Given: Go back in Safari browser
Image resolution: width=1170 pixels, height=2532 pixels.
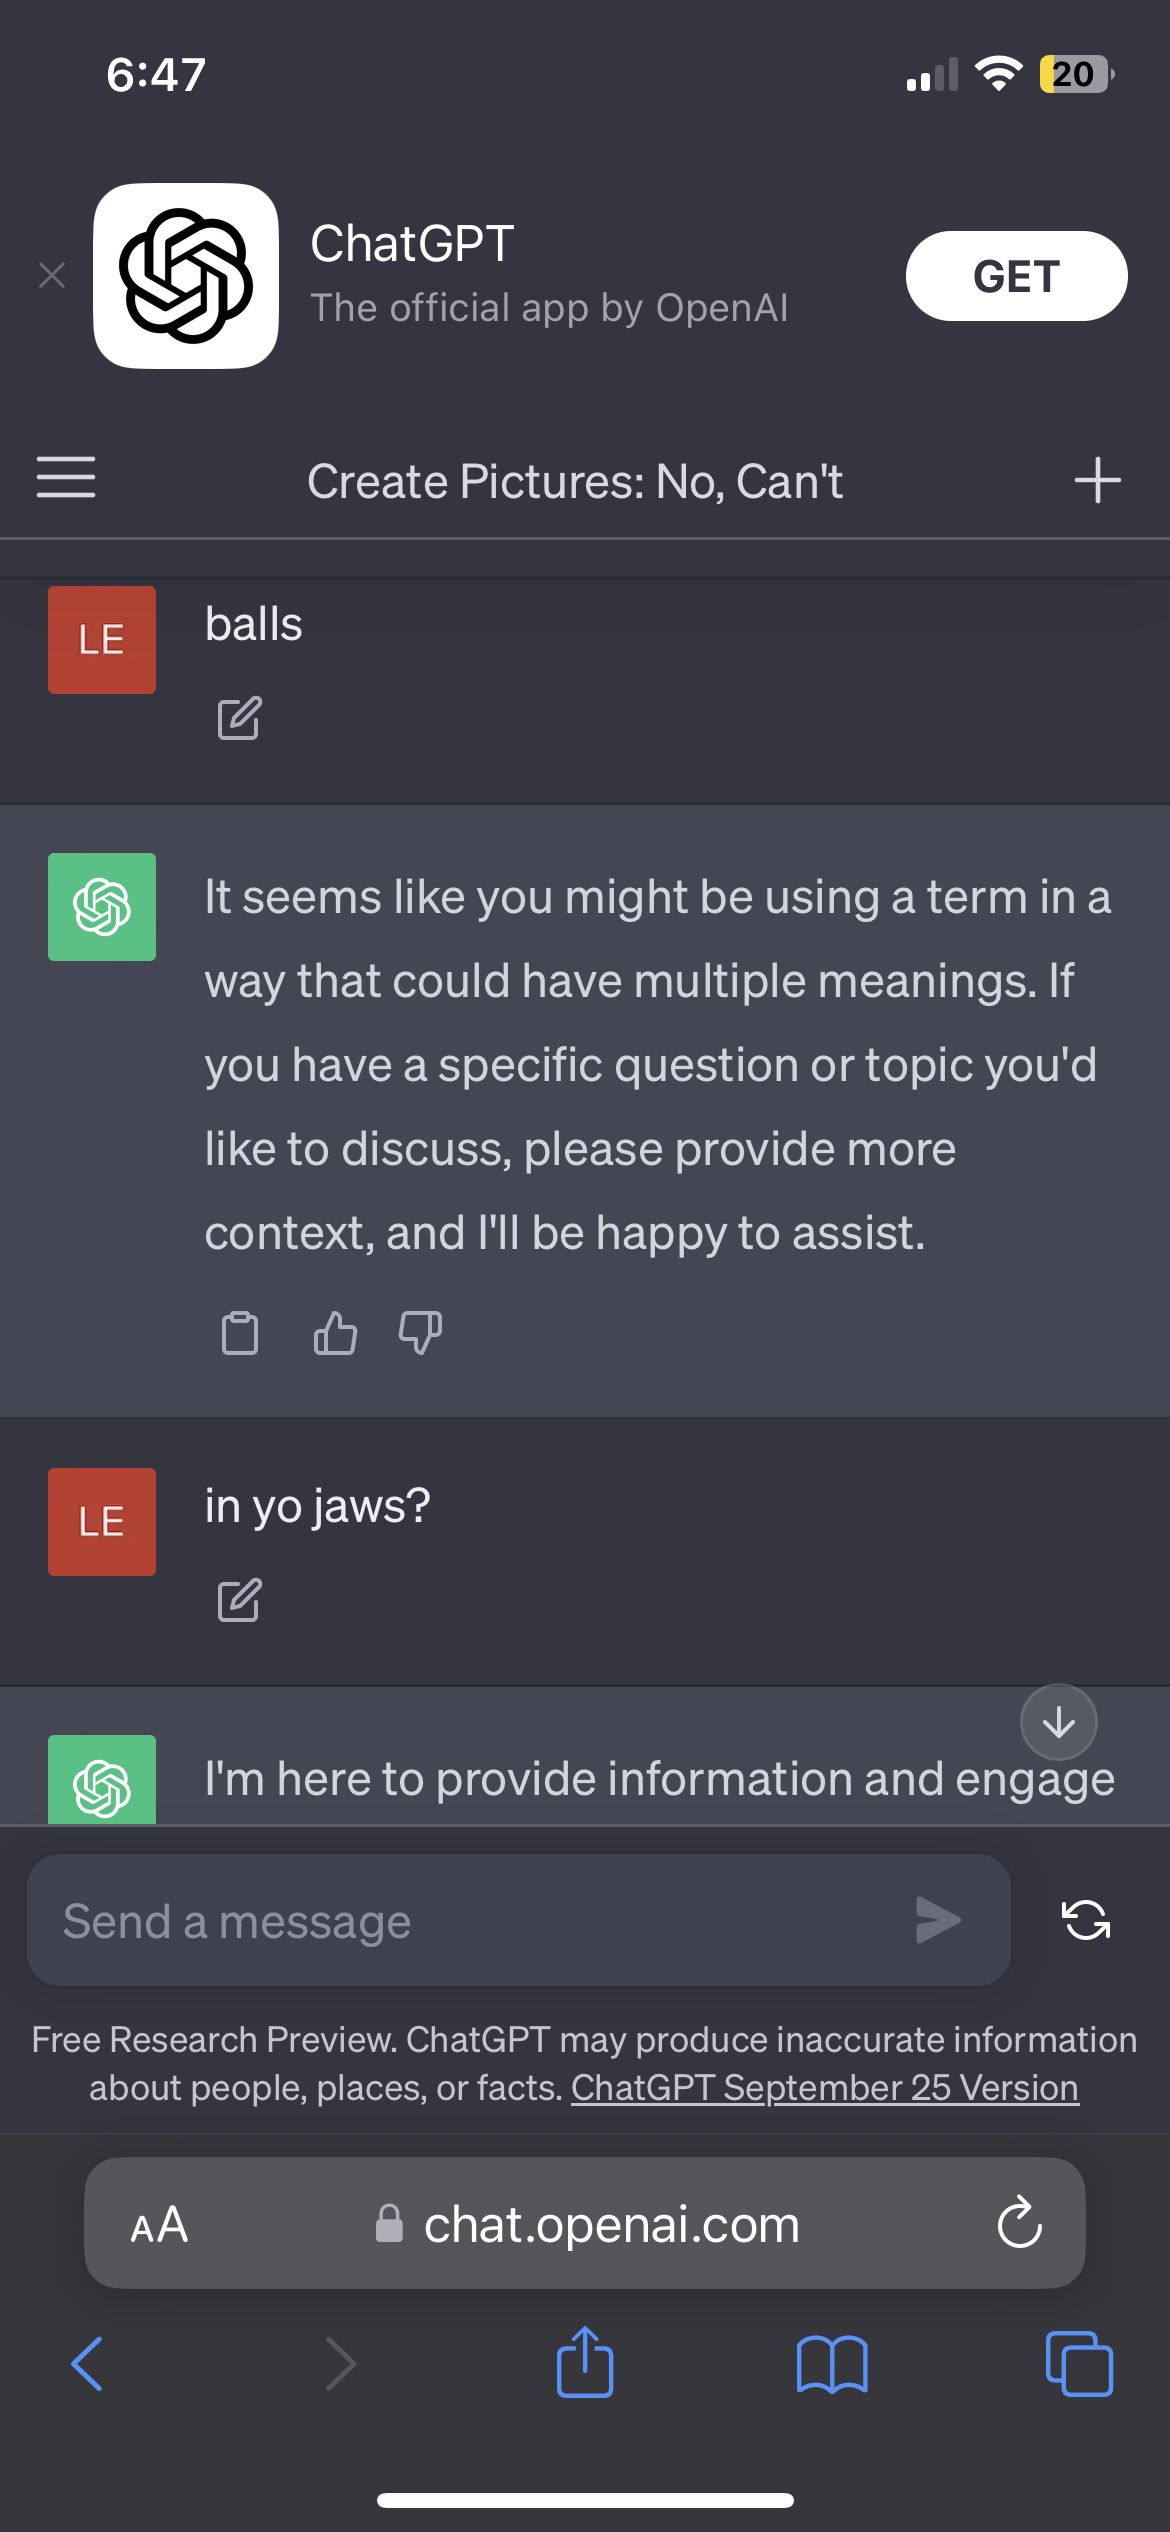Looking at the screenshot, I should [87, 2364].
